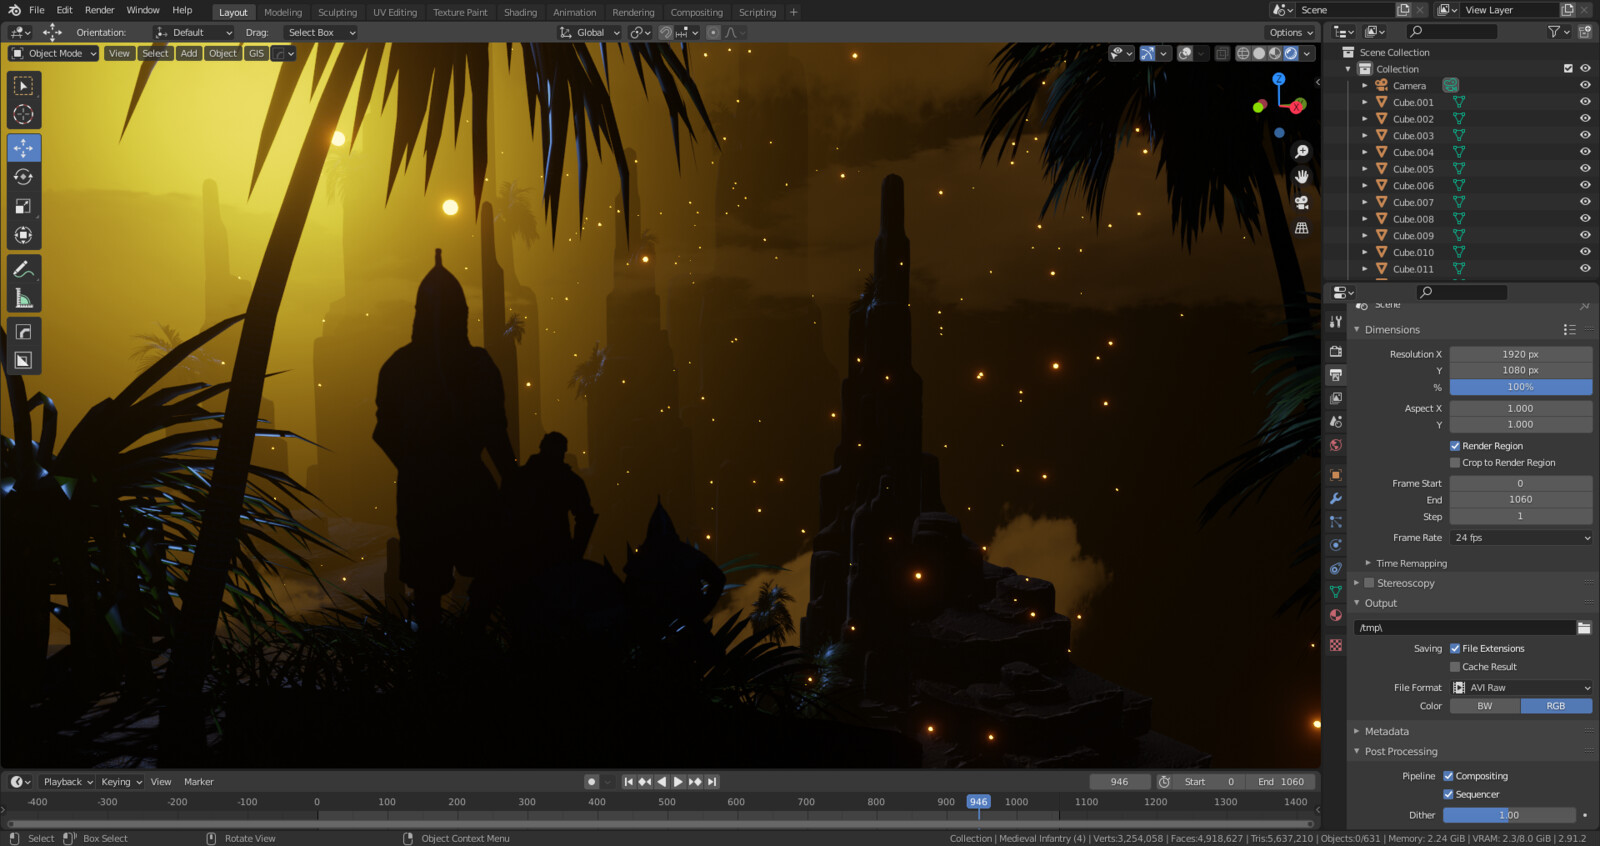Open the Frame Rate dropdown showing 24 fps

click(1521, 538)
